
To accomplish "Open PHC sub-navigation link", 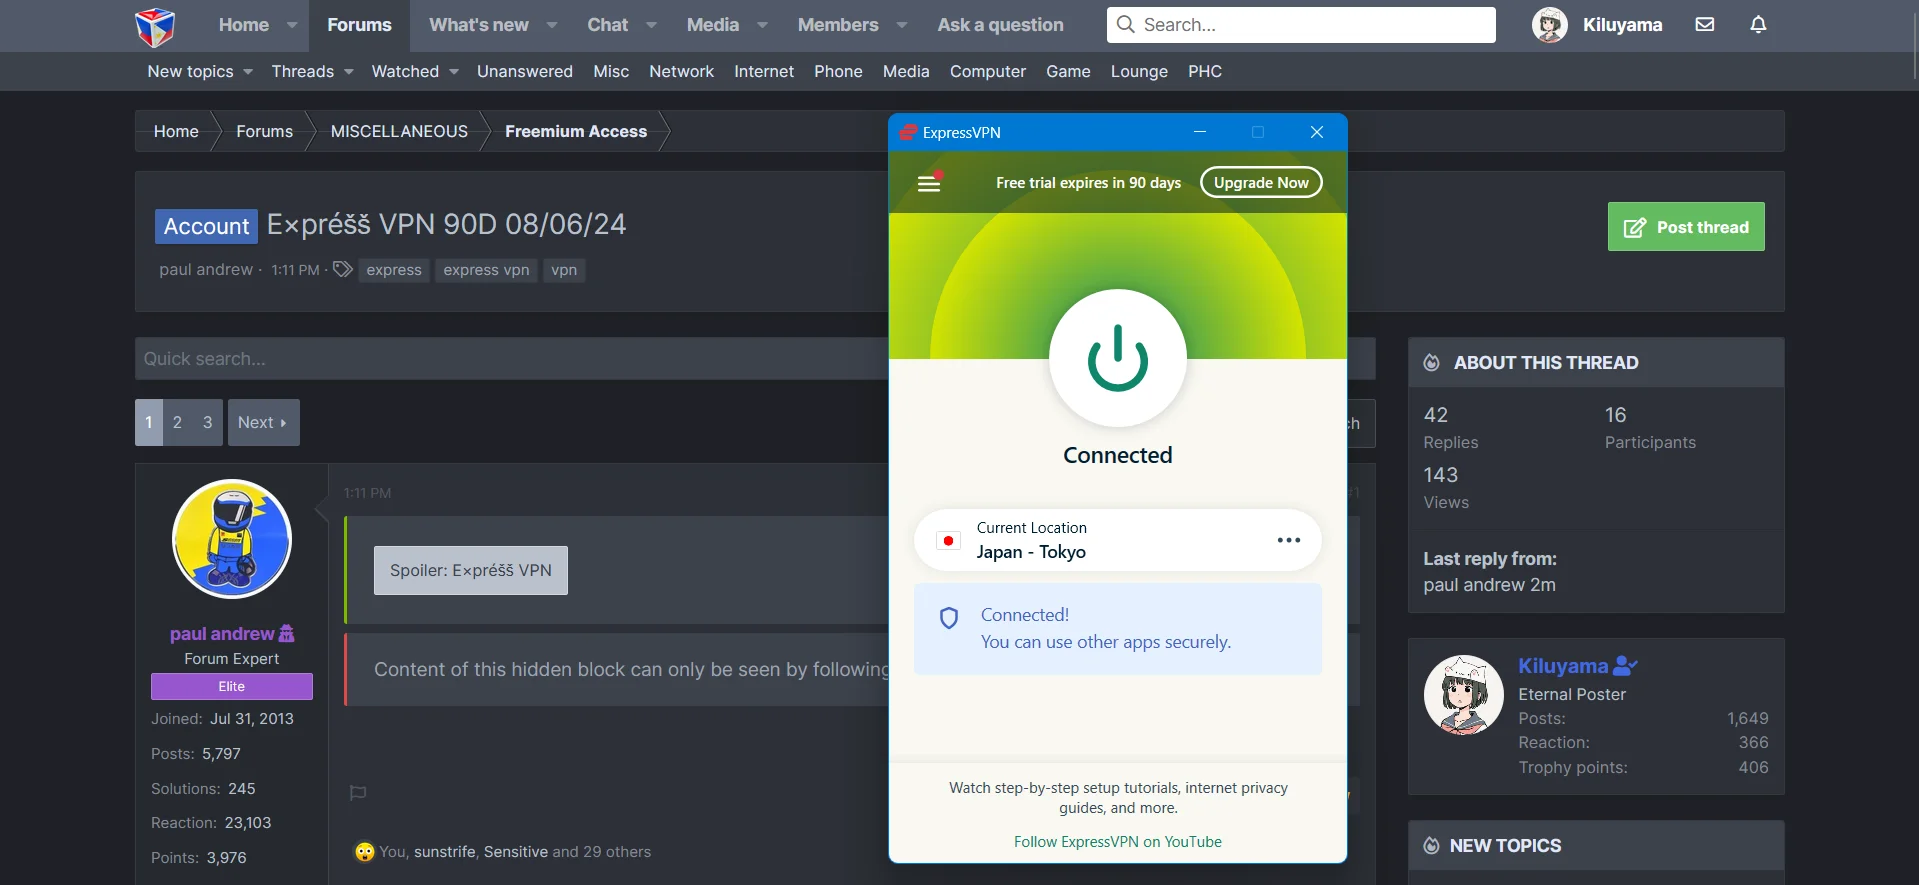I will 1205,72.
